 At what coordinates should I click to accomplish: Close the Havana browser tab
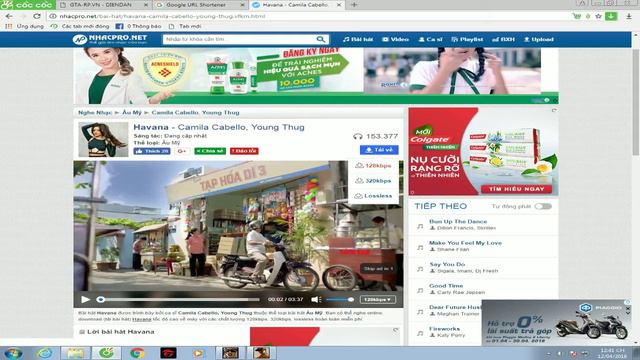(x=339, y=5)
